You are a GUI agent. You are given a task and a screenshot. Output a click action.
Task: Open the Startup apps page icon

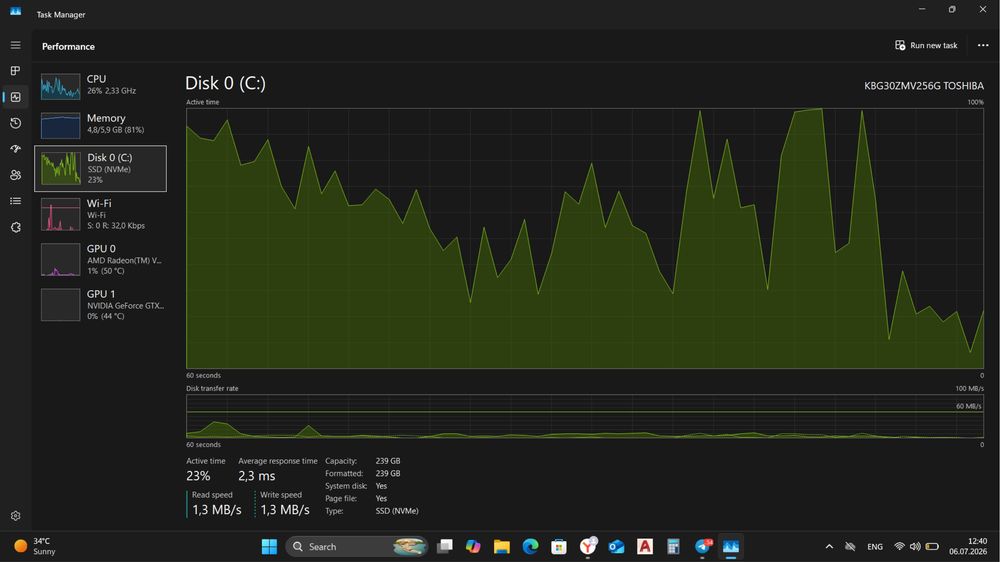point(15,149)
